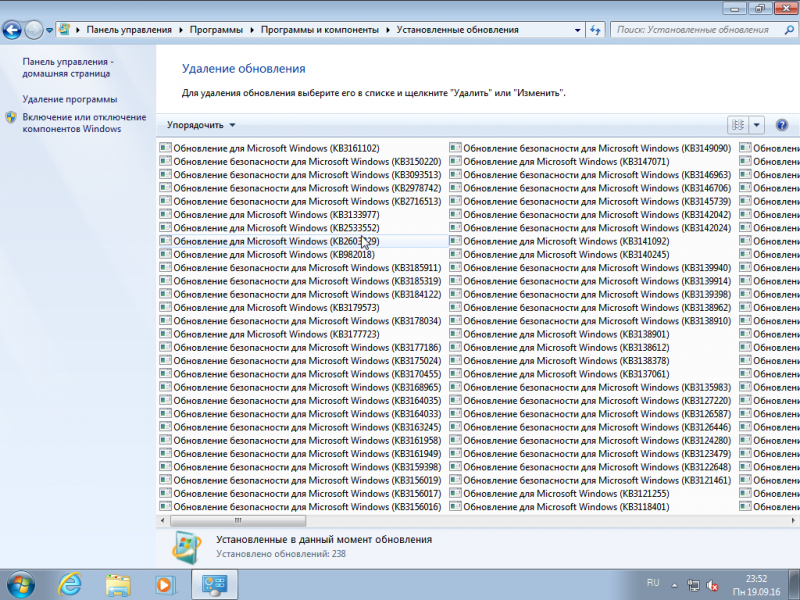
Task: Click the Control Panel taskbar button
Action: click(214, 585)
